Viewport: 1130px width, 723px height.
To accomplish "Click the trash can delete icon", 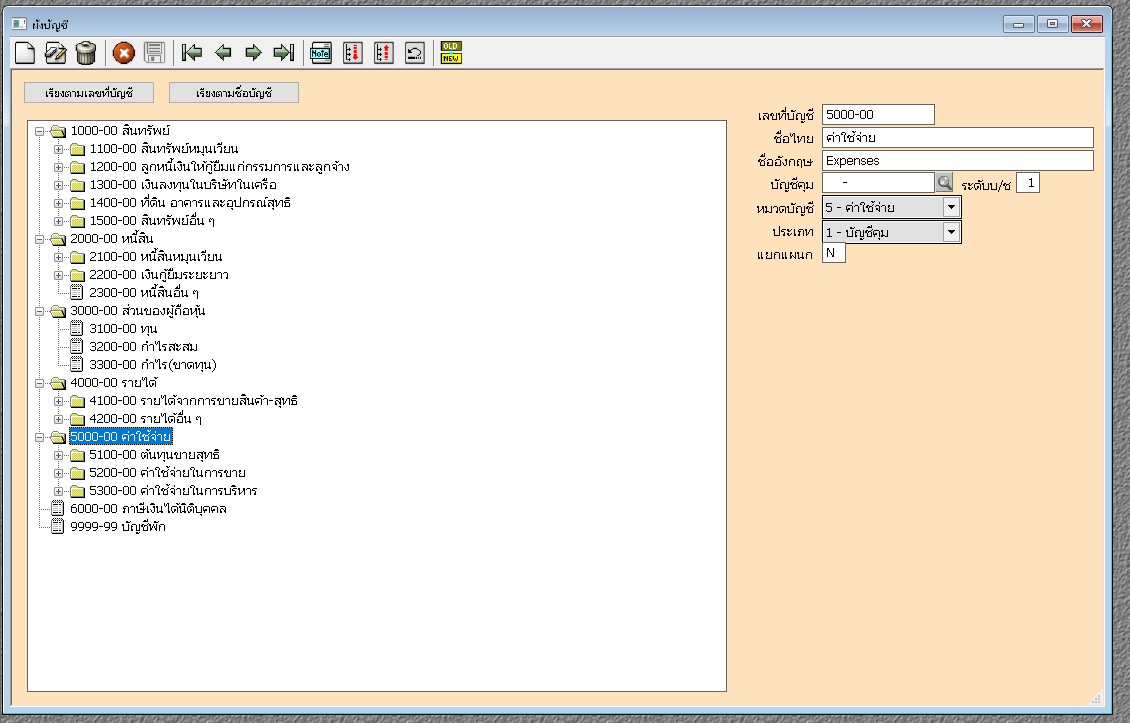I will 86,53.
